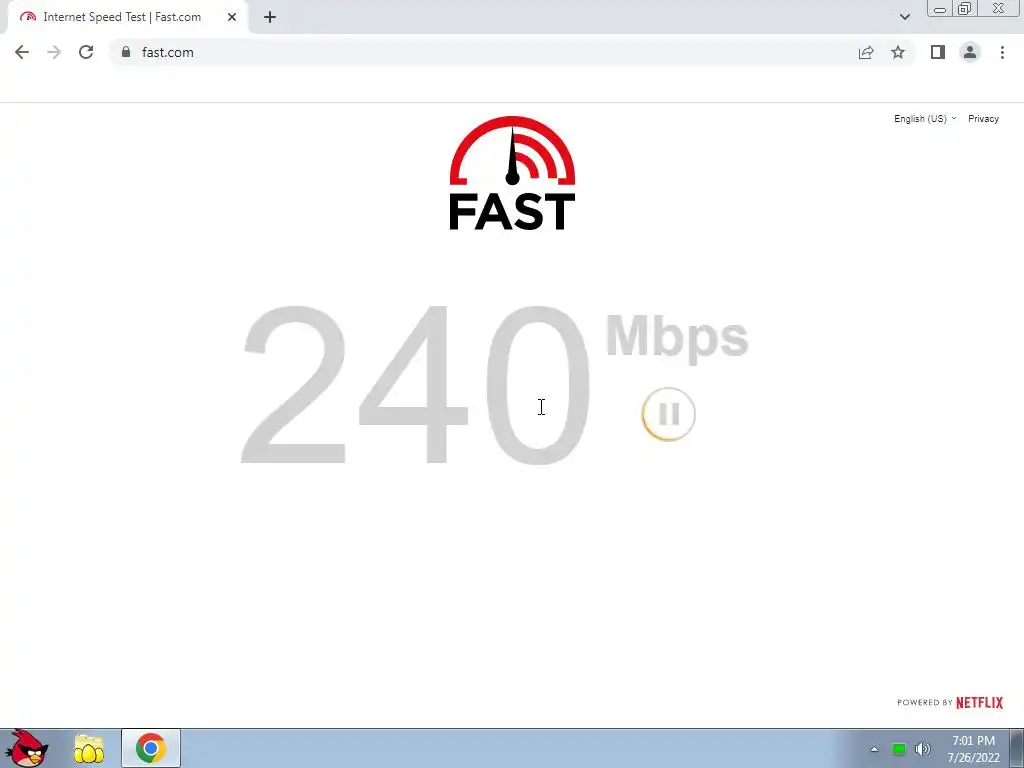Pause the speed test
Viewport: 1024px width, 768px height.
pyautogui.click(x=668, y=414)
